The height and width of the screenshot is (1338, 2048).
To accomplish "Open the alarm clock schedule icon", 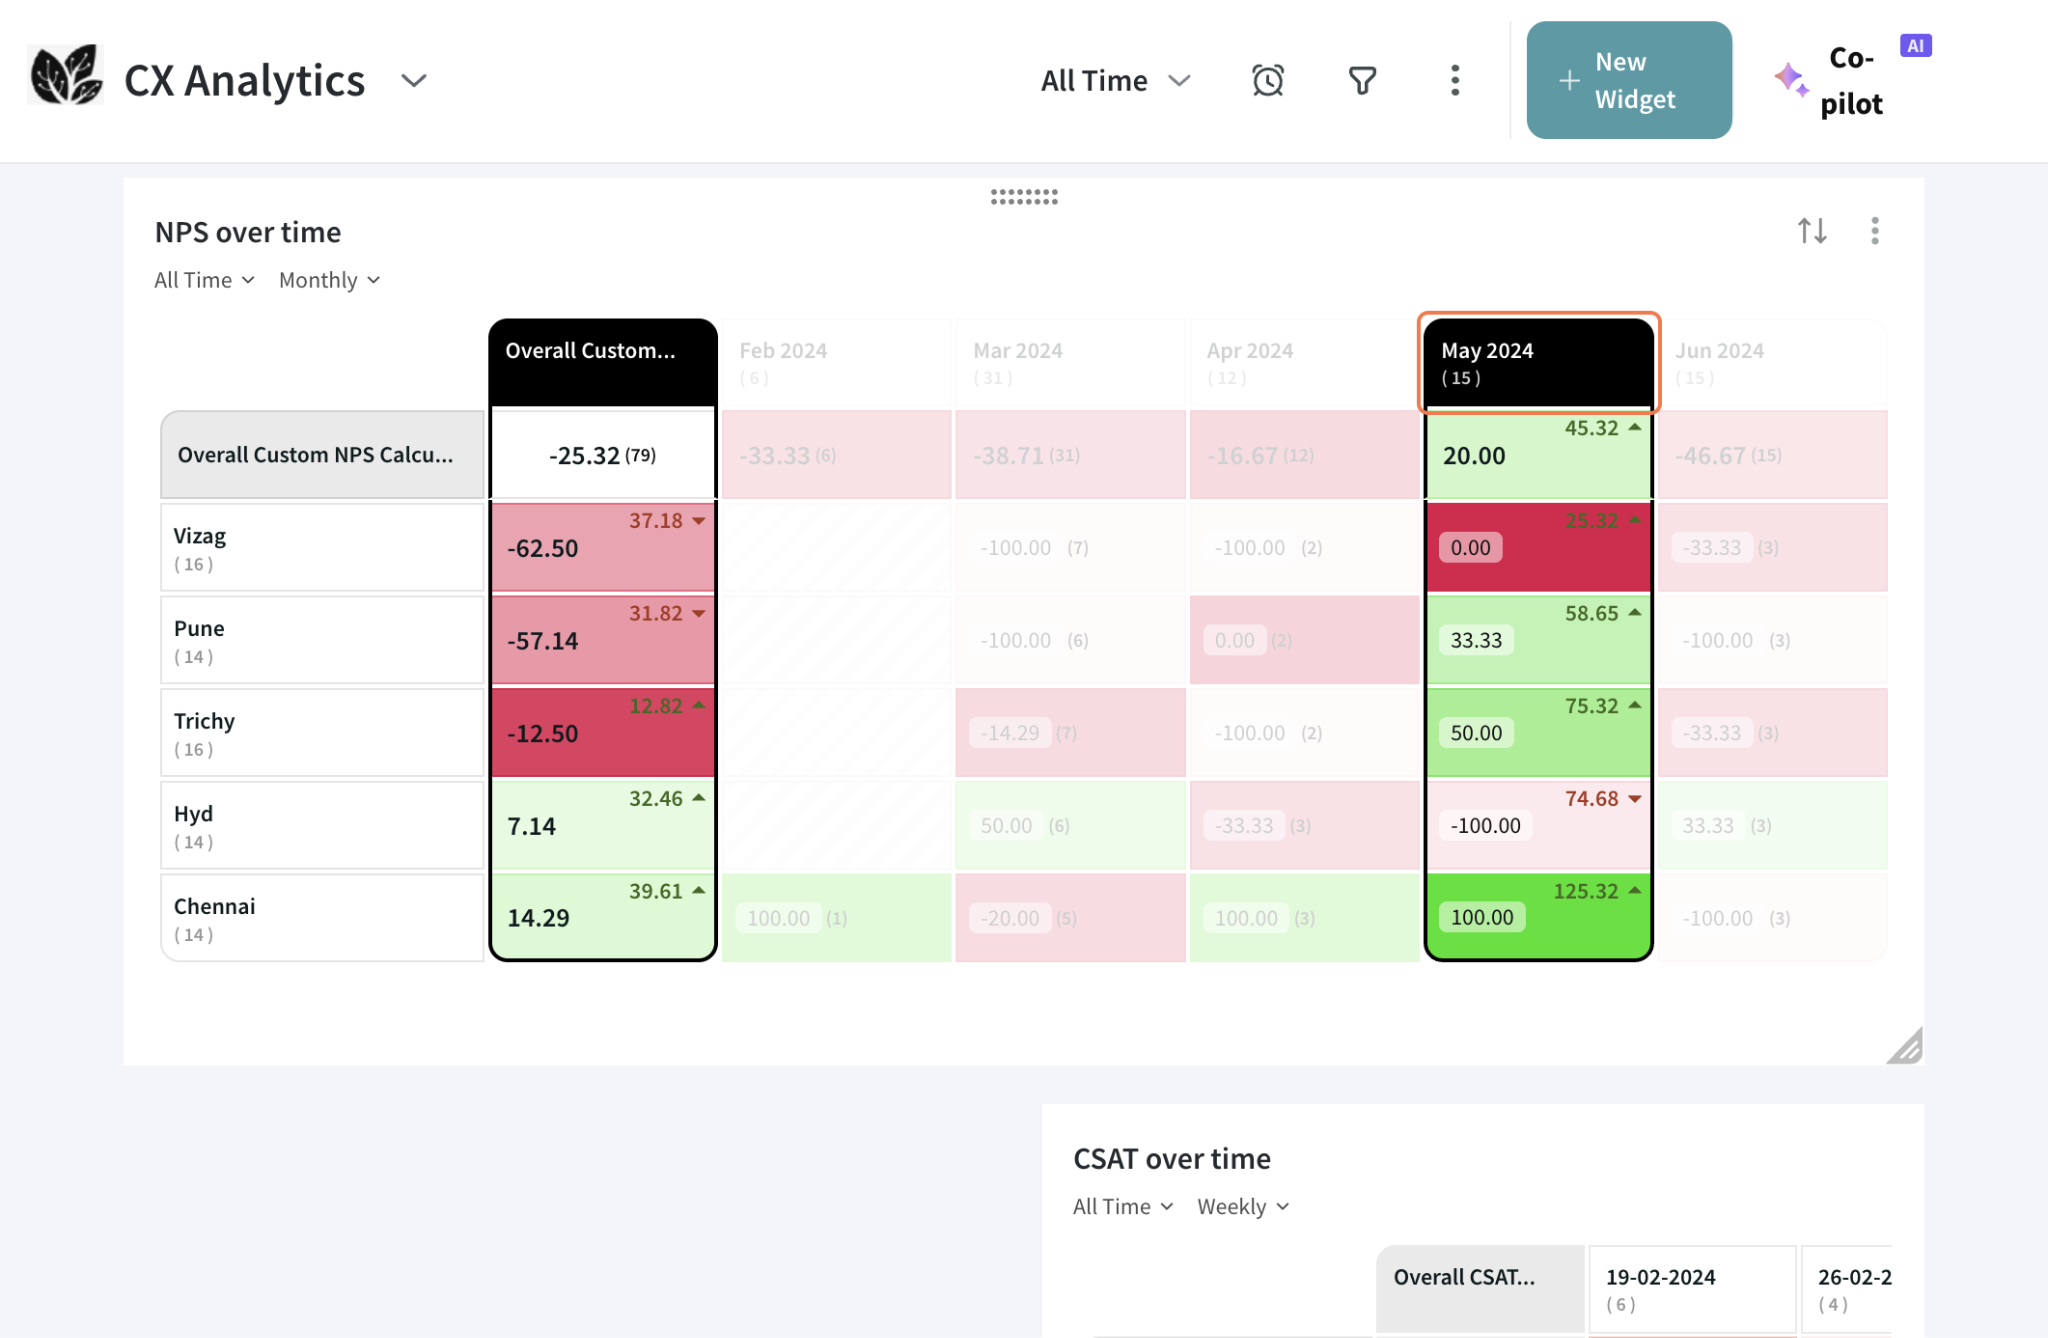I will pos(1267,80).
